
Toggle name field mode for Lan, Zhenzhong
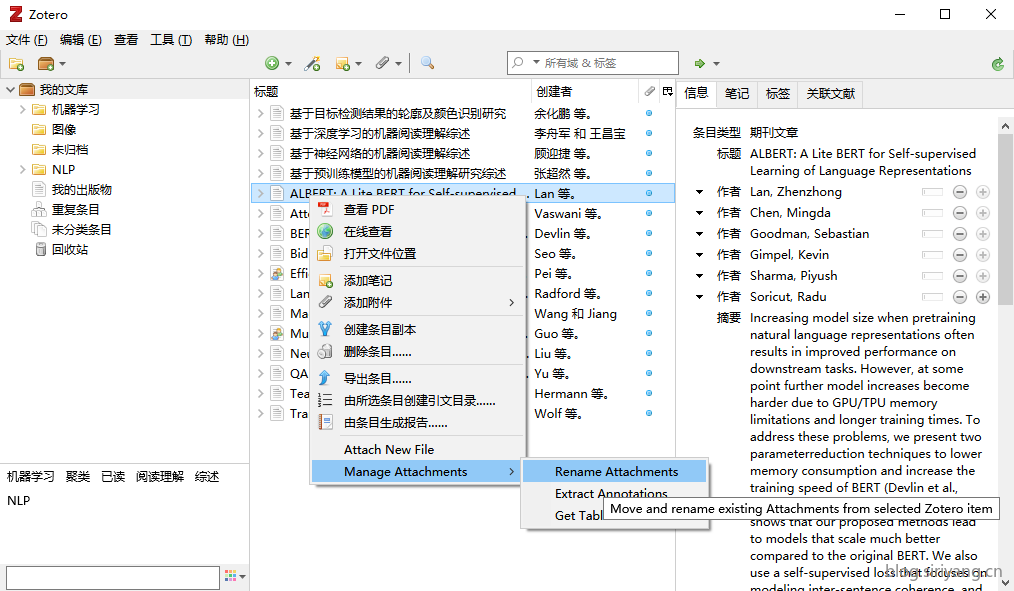click(932, 192)
